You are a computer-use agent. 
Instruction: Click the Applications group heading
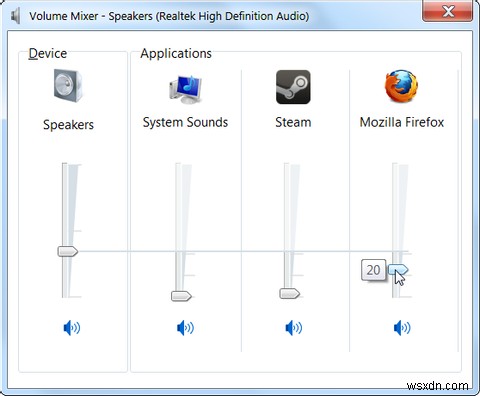[176, 53]
